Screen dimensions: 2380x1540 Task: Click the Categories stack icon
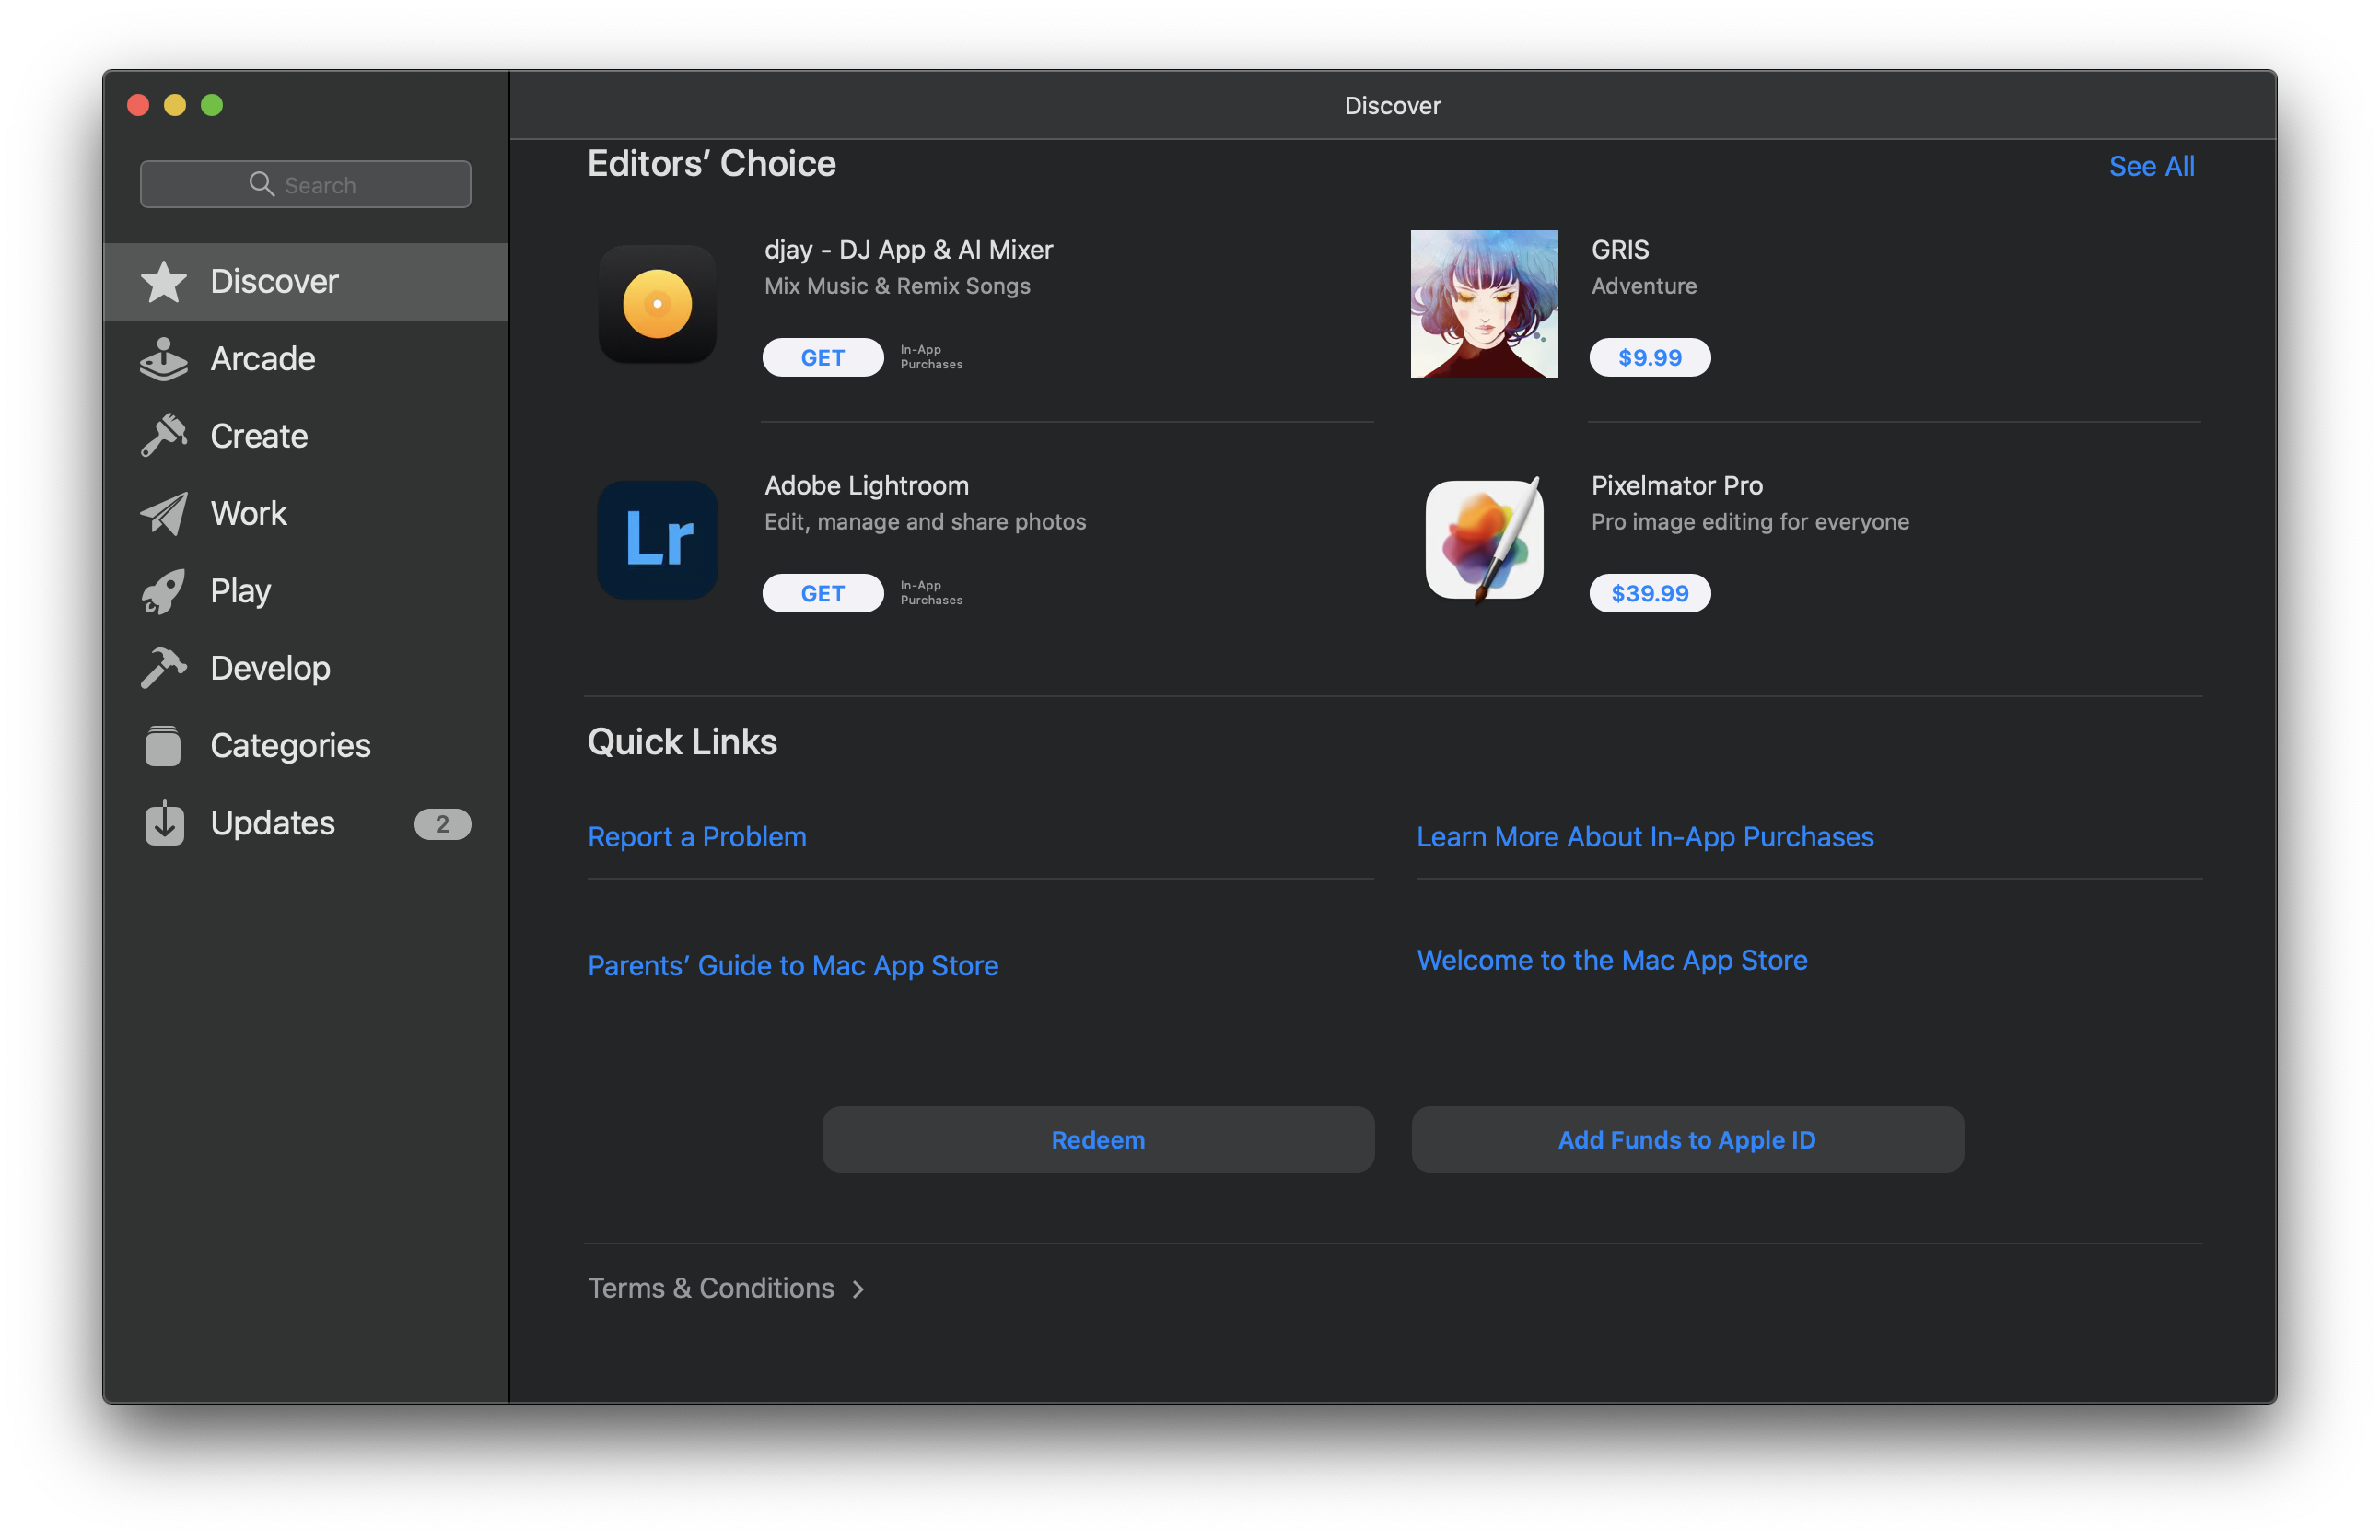click(164, 746)
